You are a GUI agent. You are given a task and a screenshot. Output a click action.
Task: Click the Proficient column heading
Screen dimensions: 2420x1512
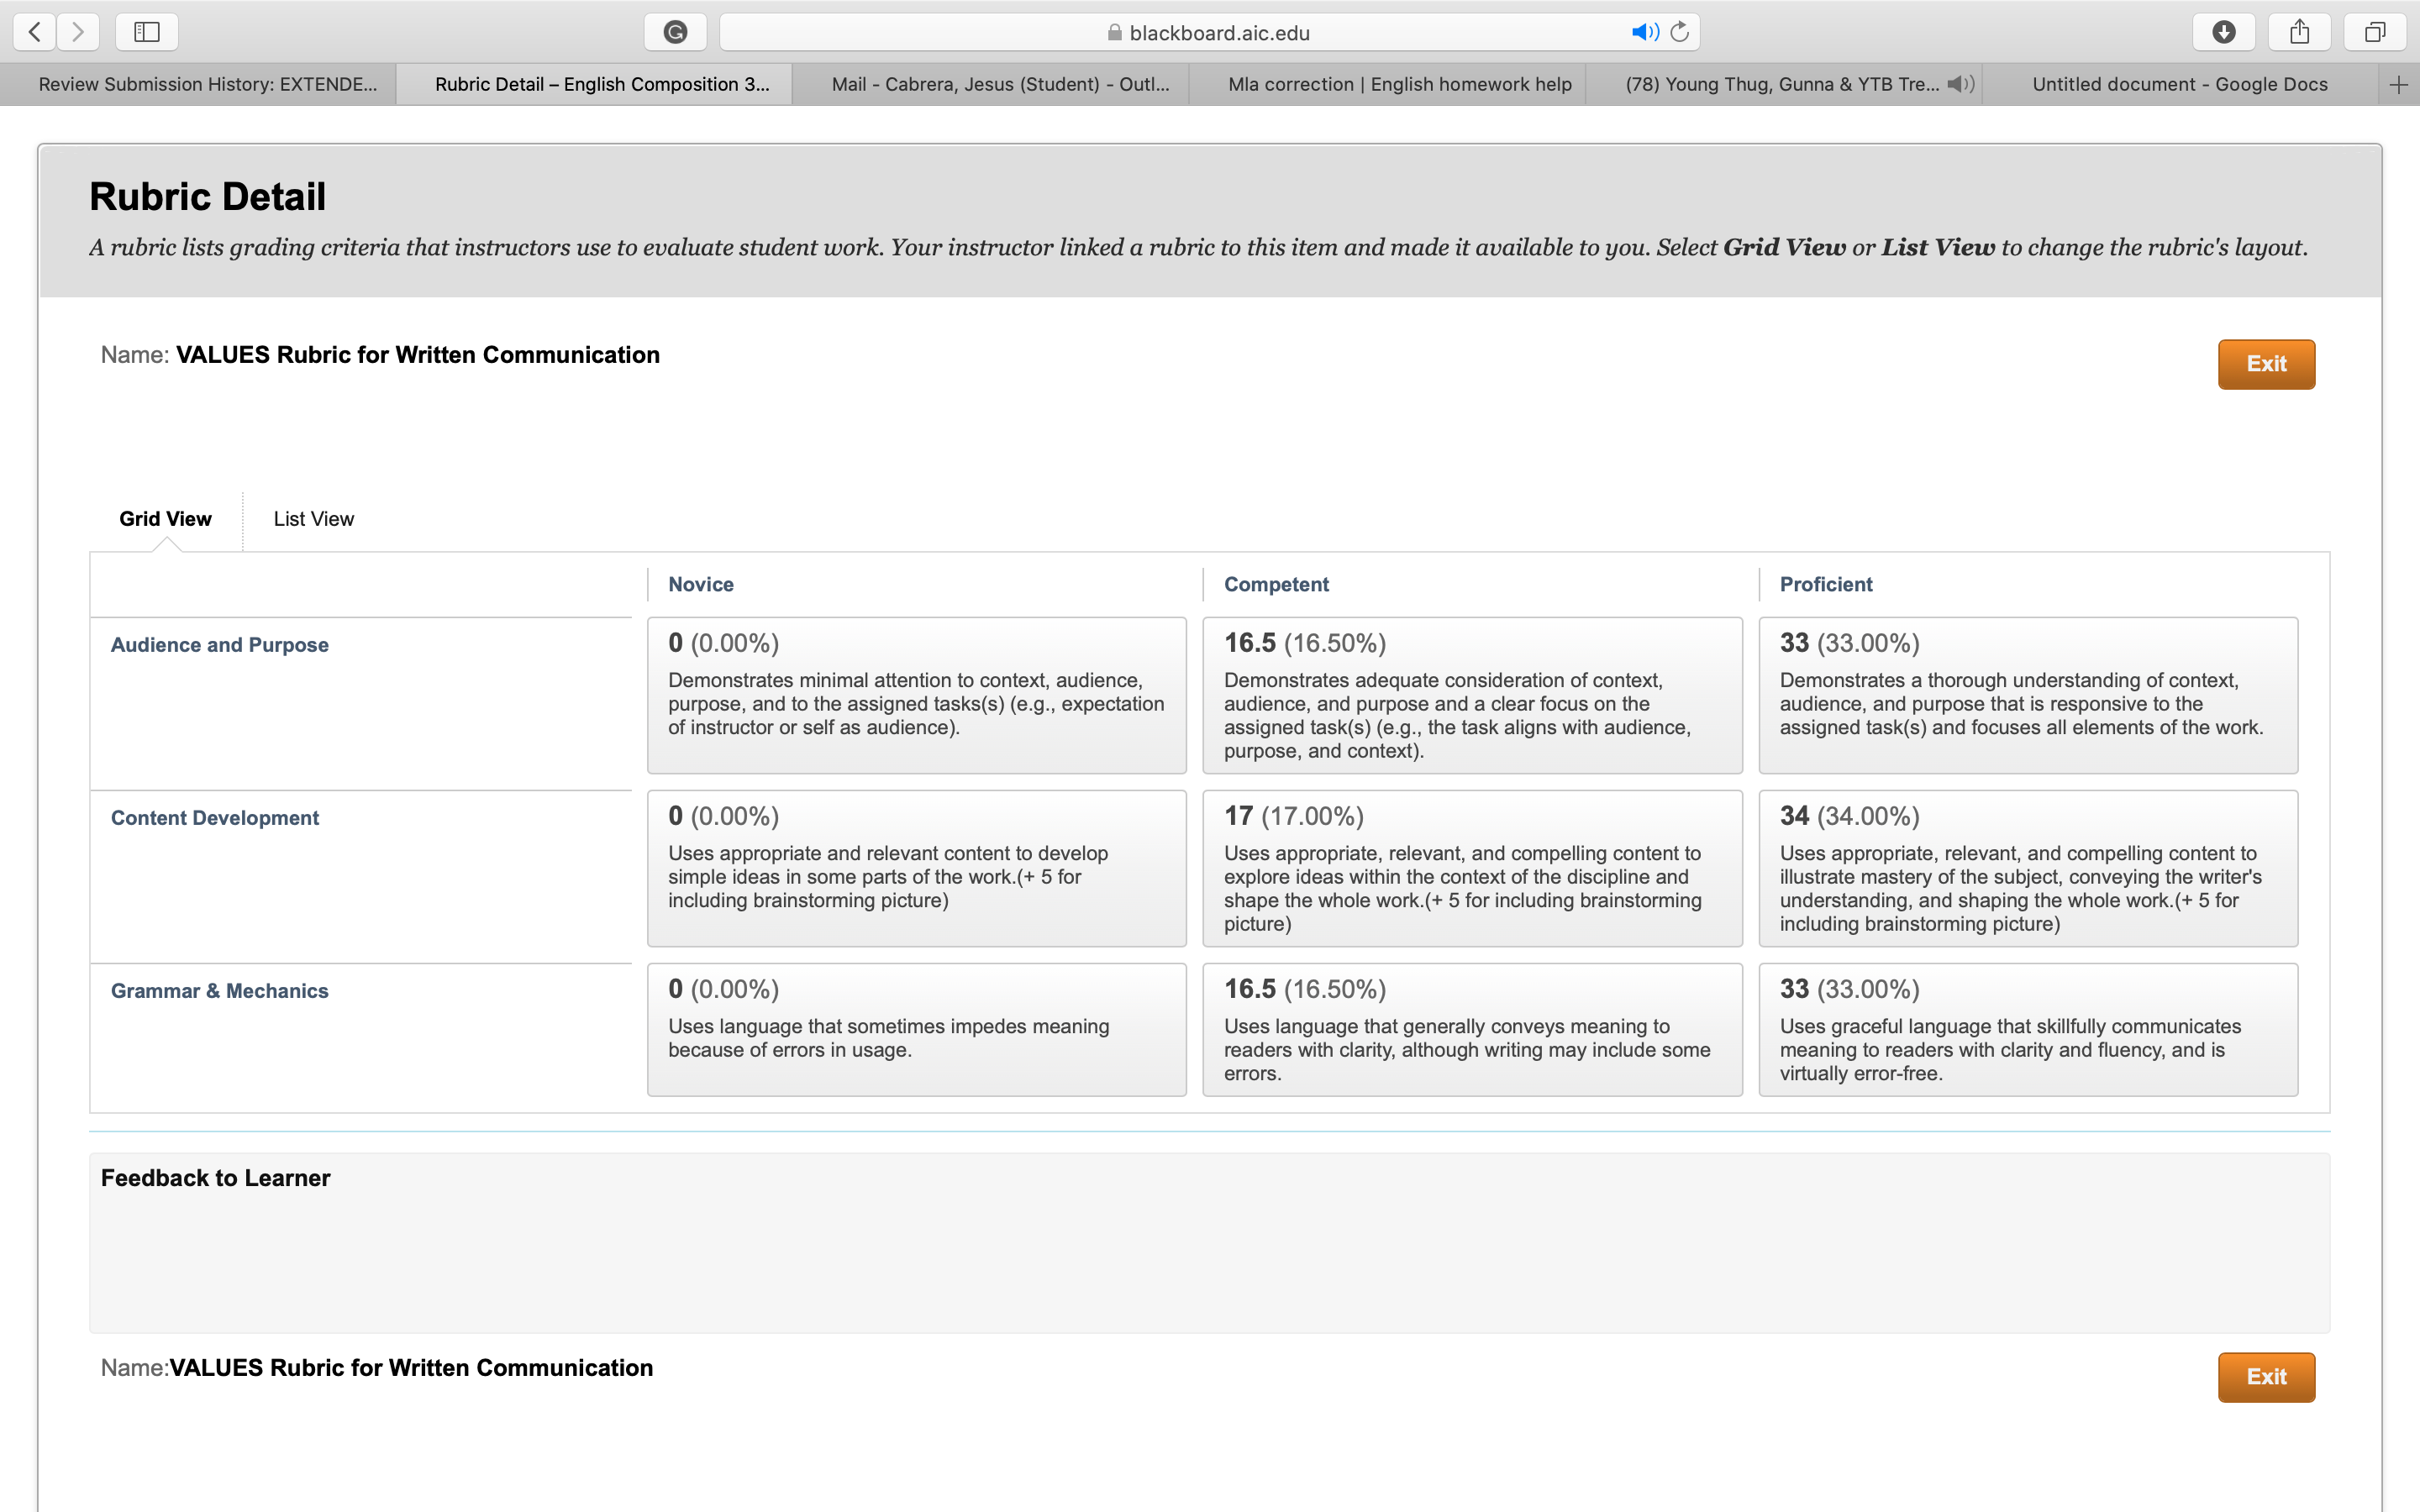[x=1826, y=585]
